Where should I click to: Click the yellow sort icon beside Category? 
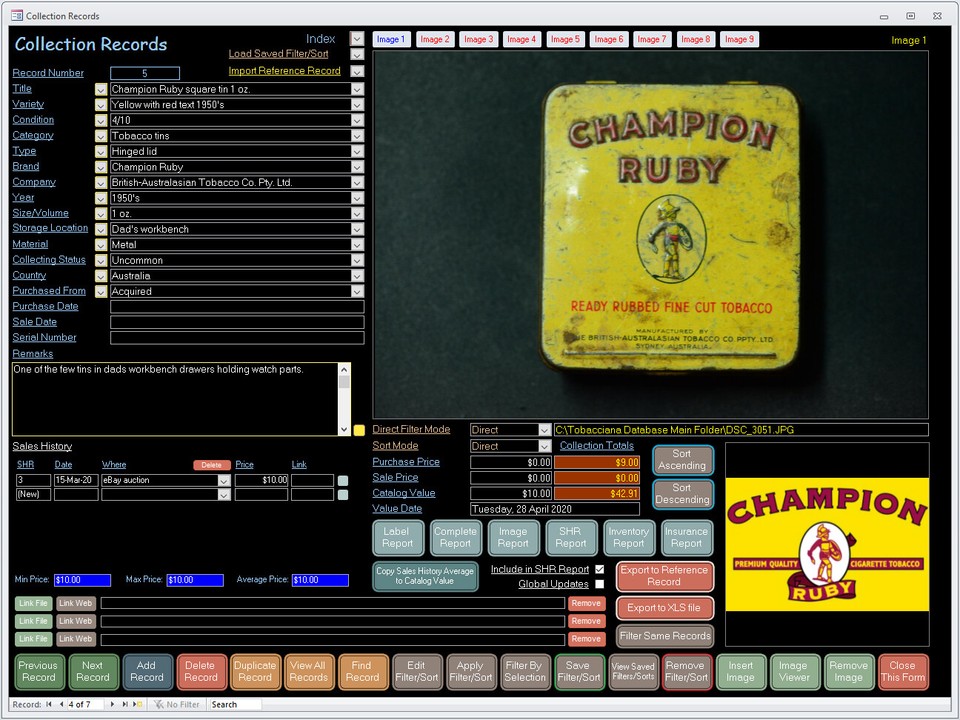click(x=101, y=136)
